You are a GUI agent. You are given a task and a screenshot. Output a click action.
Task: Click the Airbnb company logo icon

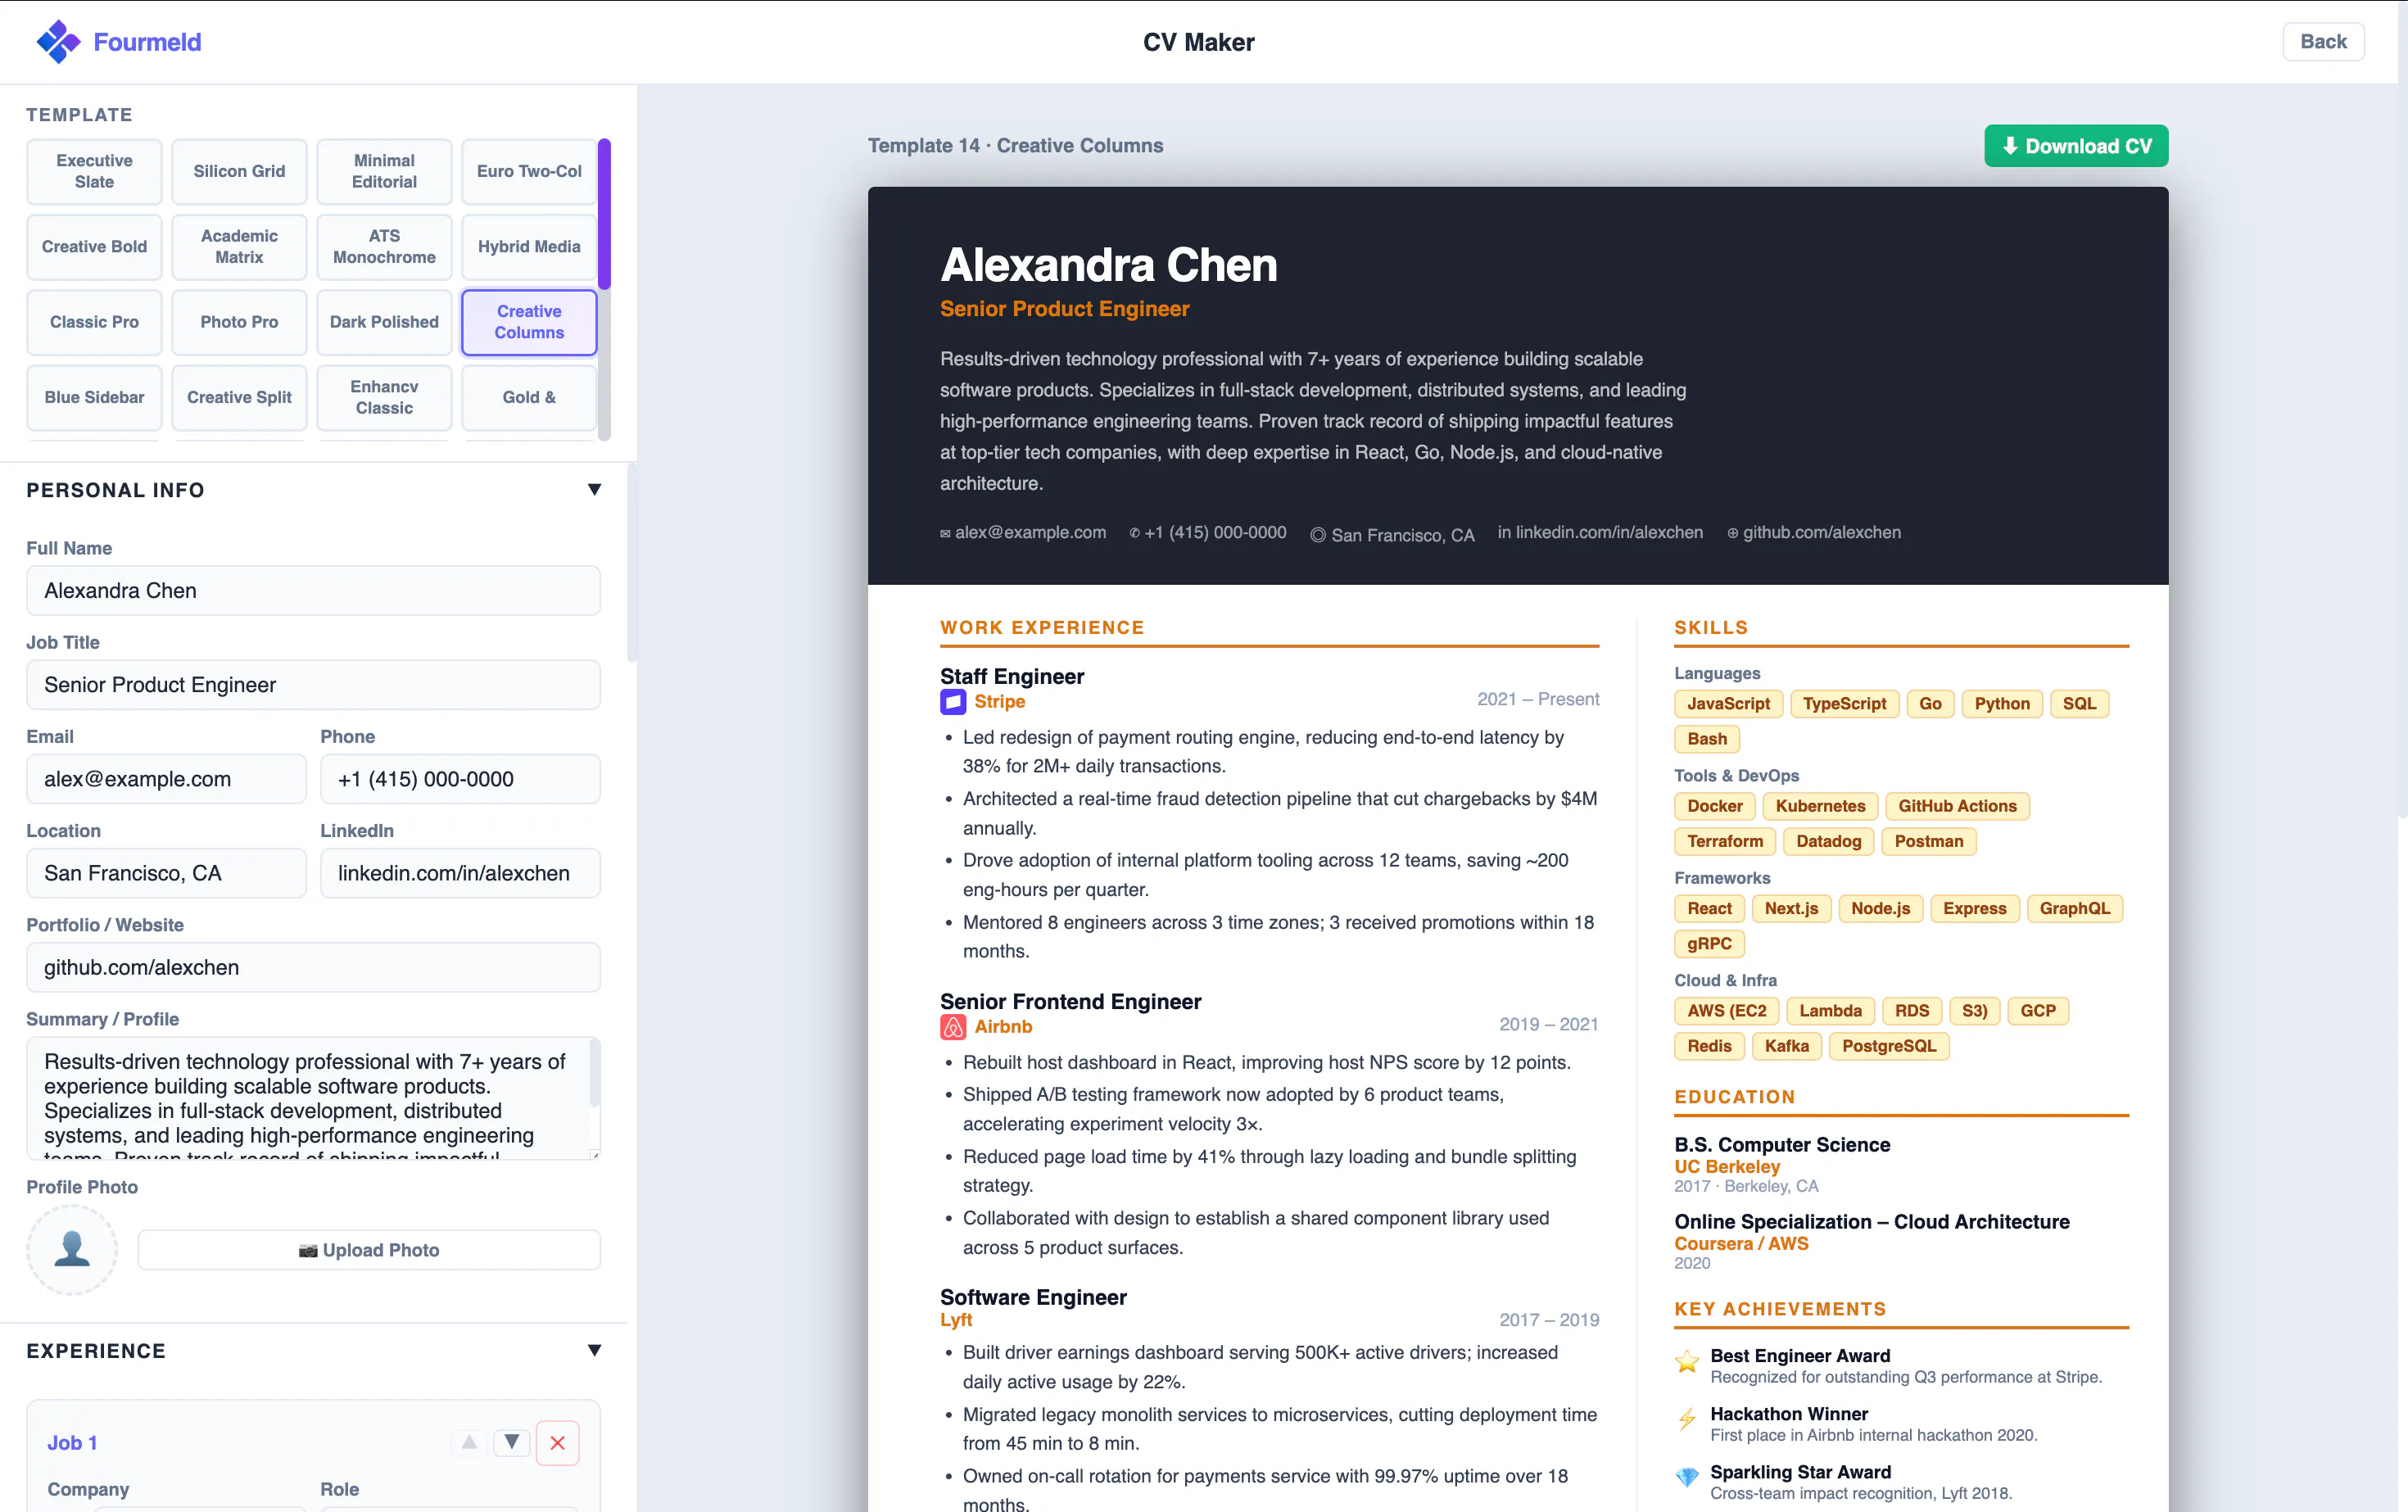[x=953, y=1027]
